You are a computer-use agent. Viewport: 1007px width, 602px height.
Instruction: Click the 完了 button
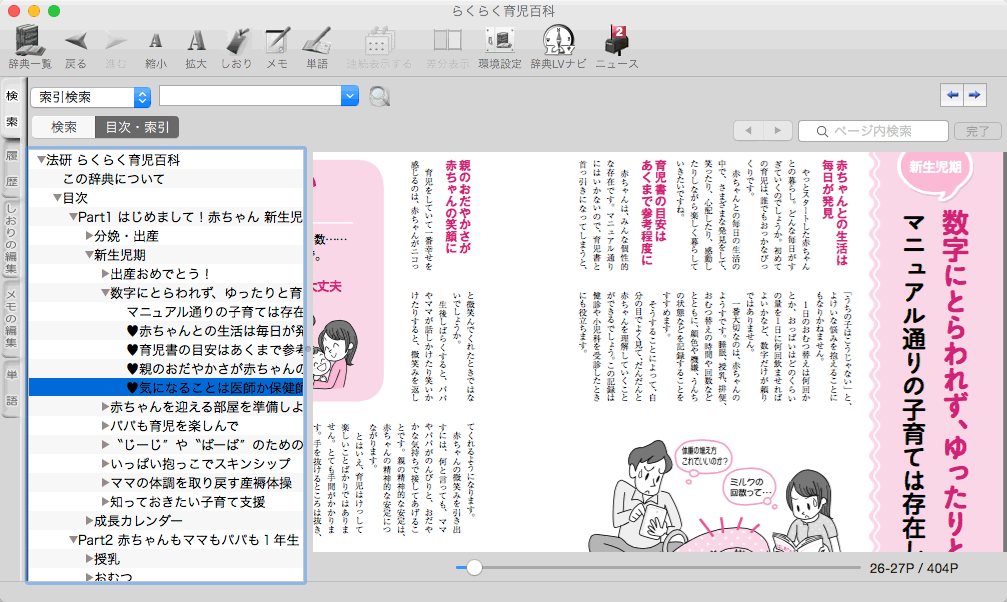[x=977, y=131]
